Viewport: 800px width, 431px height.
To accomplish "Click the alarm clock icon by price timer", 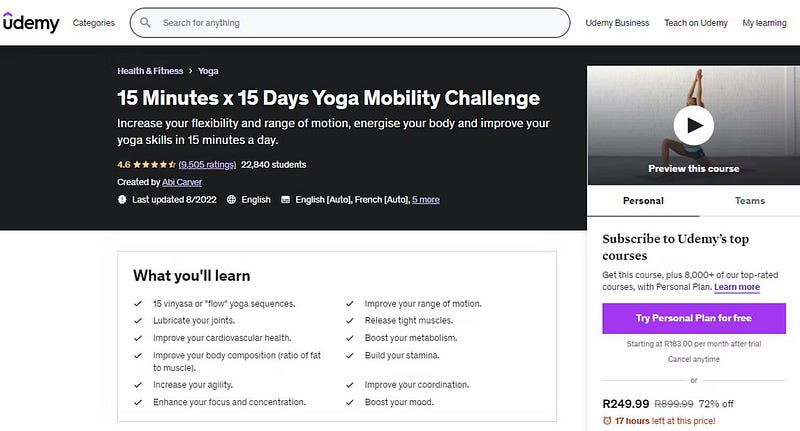I will click(606, 421).
